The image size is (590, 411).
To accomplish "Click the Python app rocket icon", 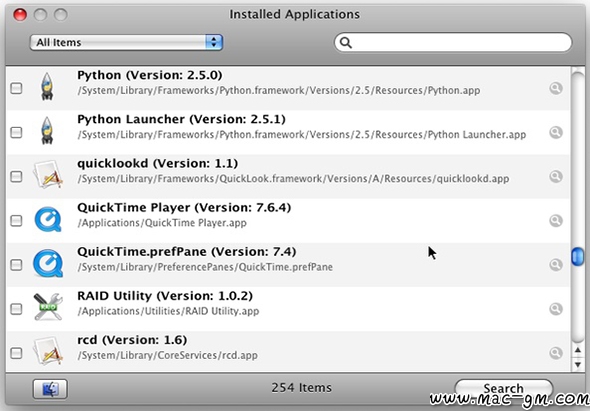I will (x=47, y=87).
